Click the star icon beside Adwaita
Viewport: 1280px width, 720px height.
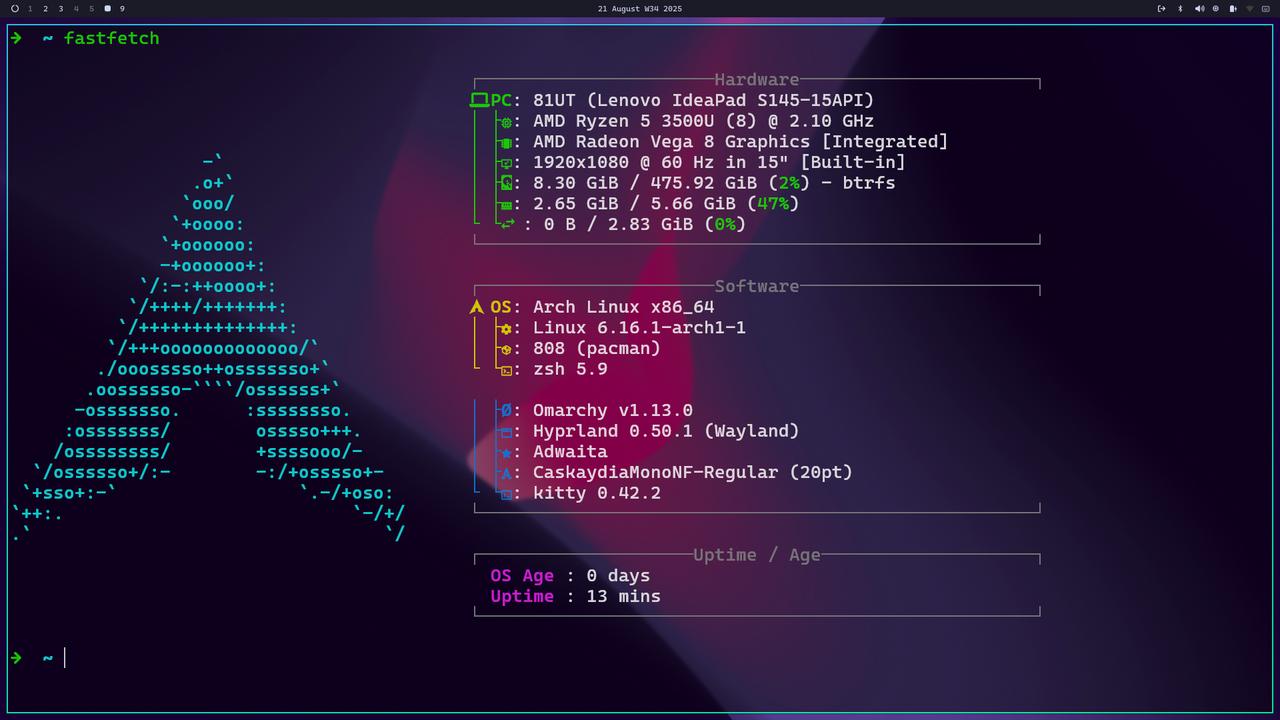pos(506,452)
